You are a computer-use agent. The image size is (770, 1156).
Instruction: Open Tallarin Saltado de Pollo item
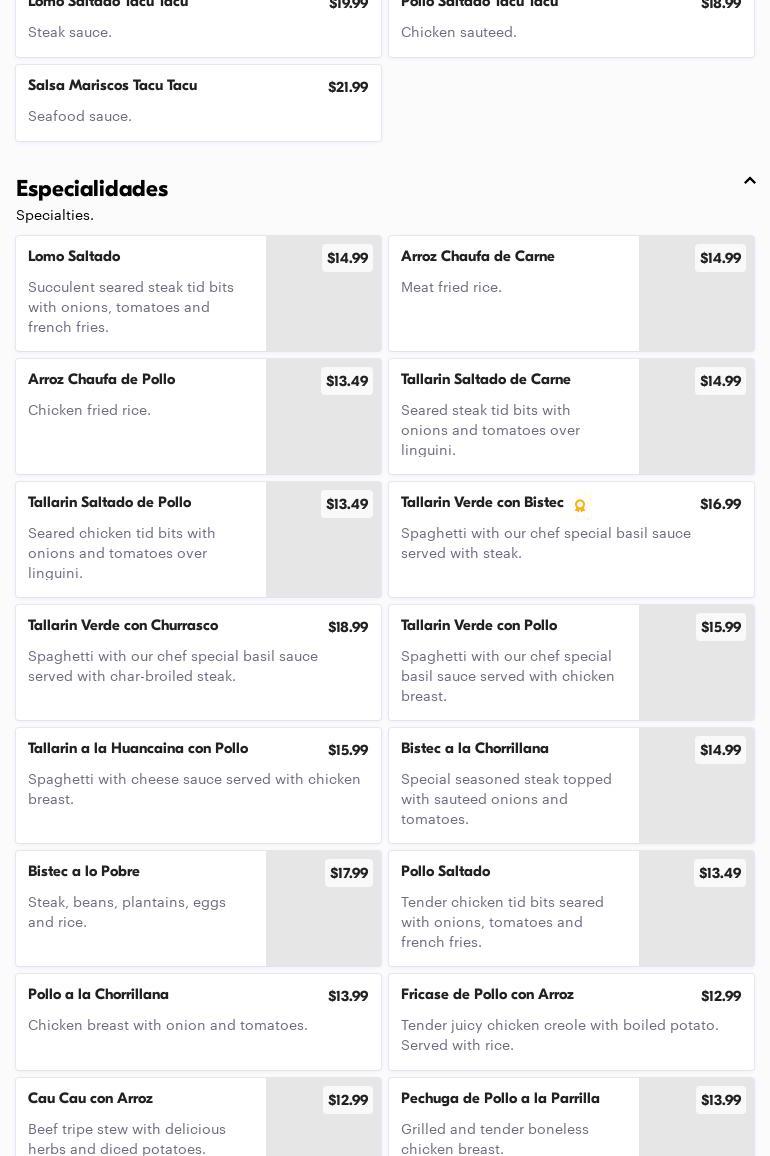[x=141, y=538]
